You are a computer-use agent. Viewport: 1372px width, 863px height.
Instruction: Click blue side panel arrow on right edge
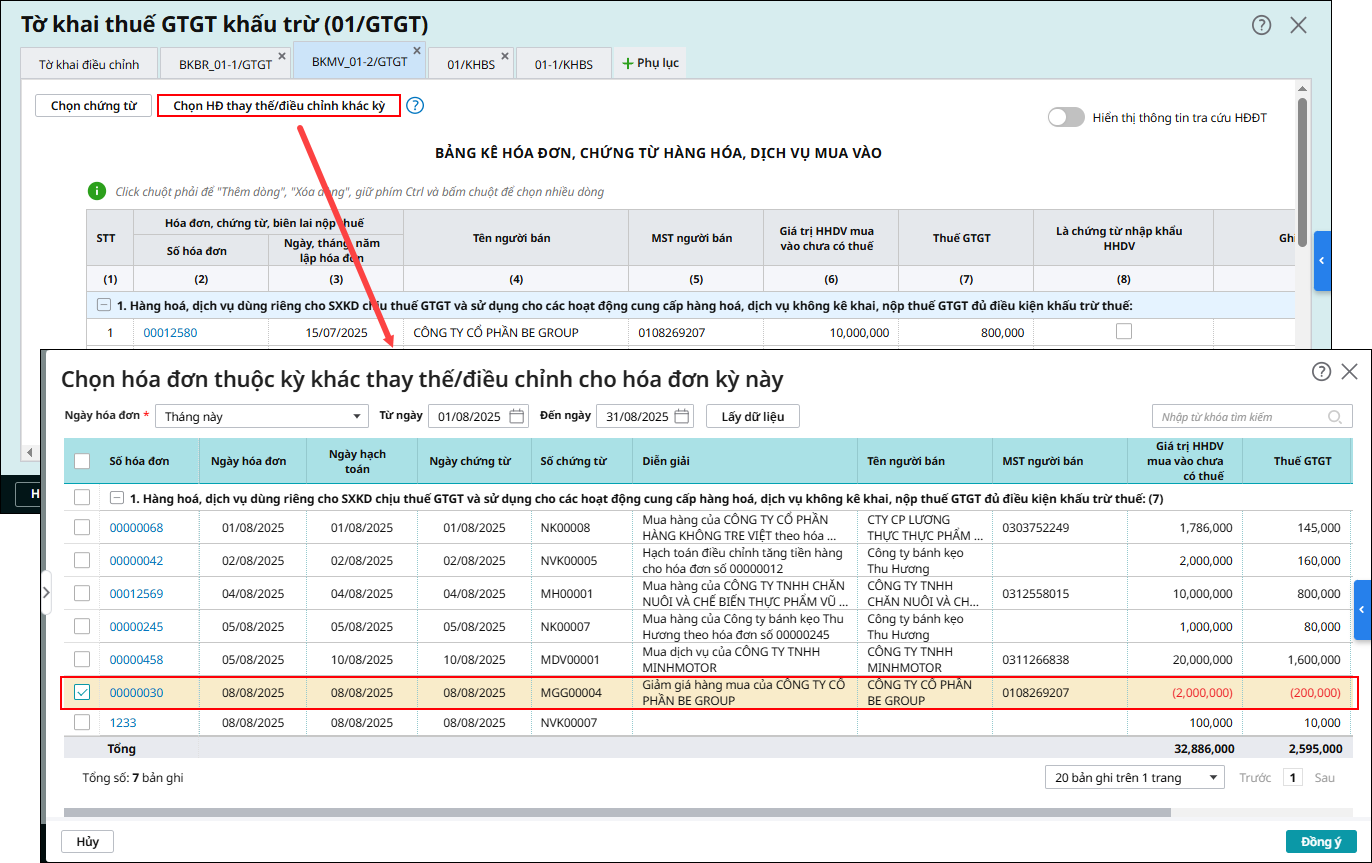point(1362,609)
